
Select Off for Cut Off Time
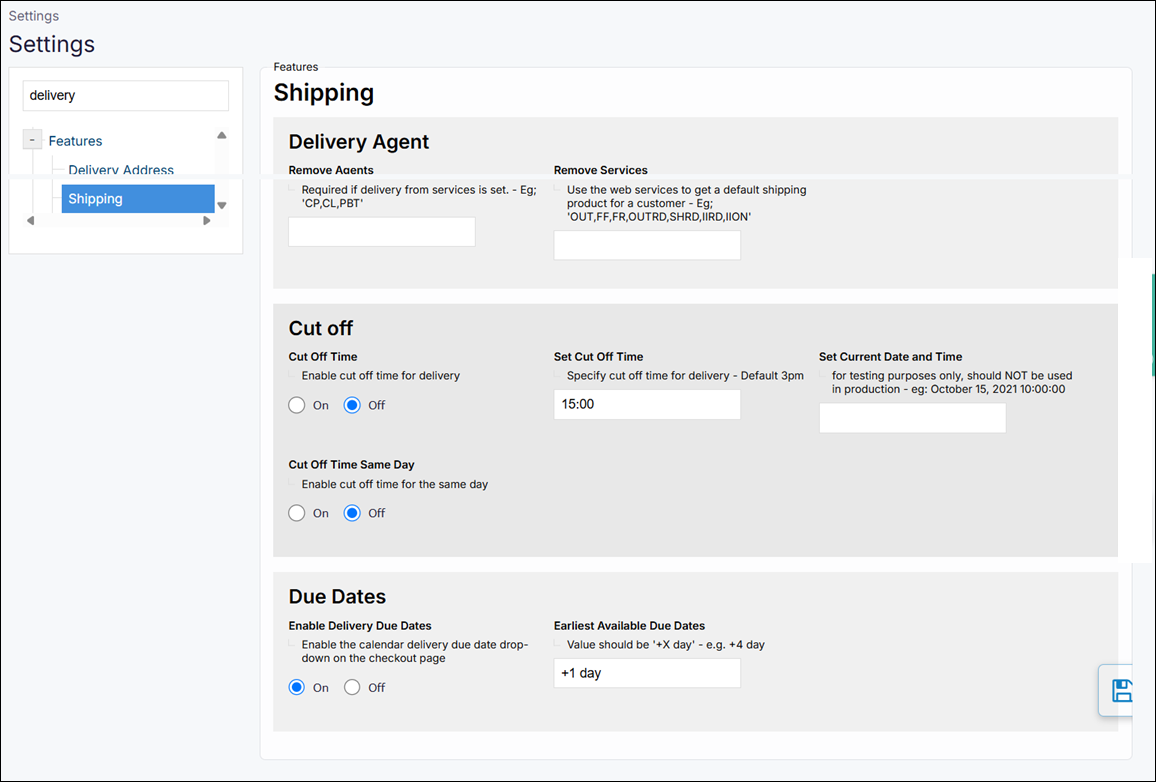tap(352, 405)
